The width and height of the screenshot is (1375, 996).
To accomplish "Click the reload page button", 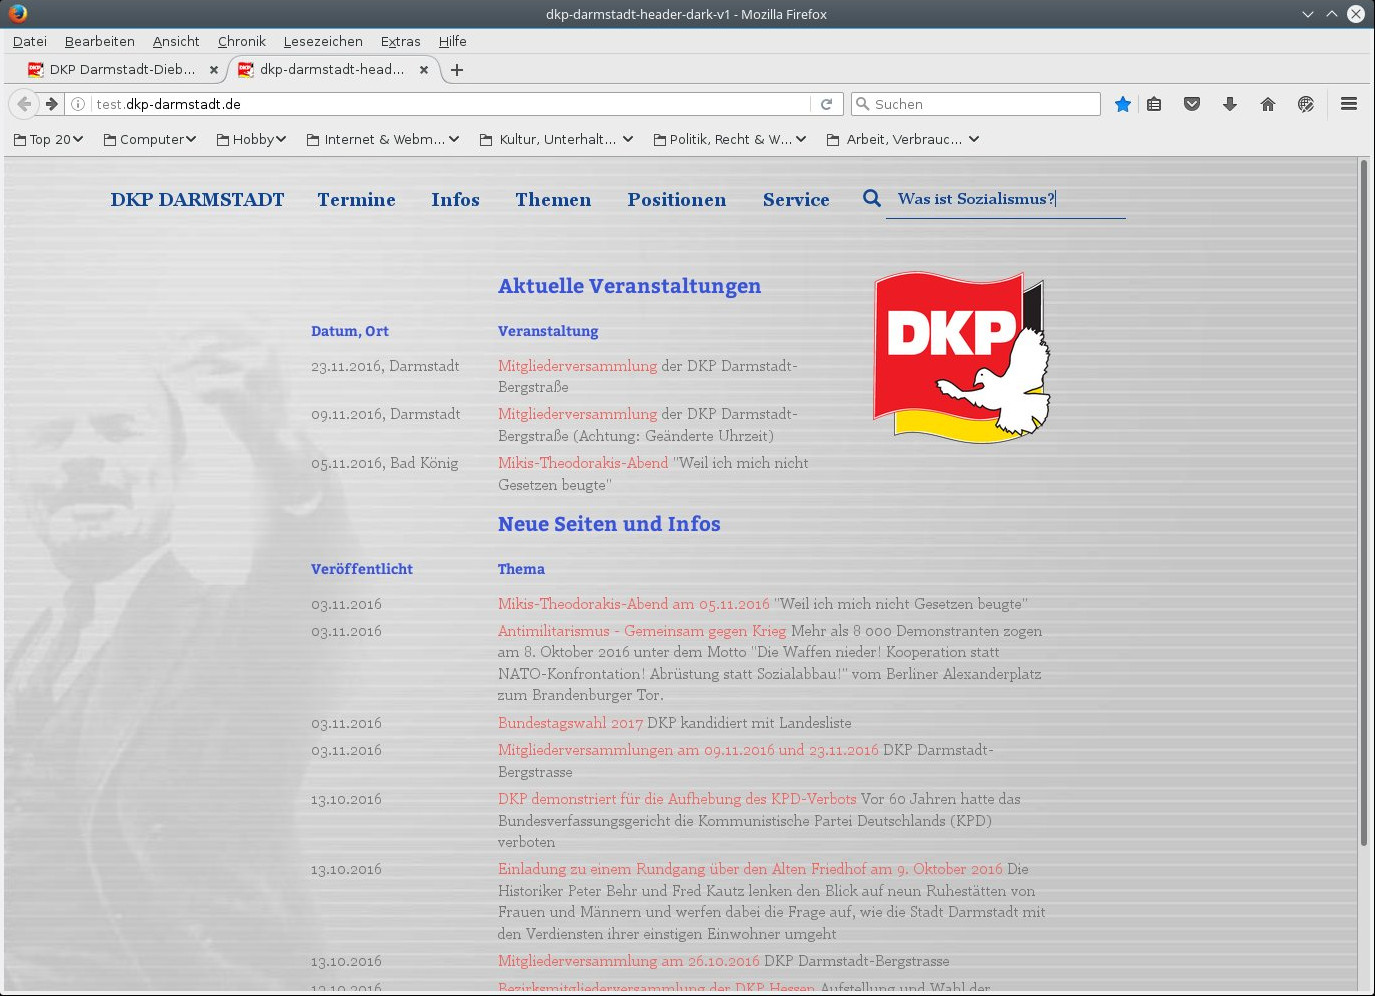I will [827, 104].
